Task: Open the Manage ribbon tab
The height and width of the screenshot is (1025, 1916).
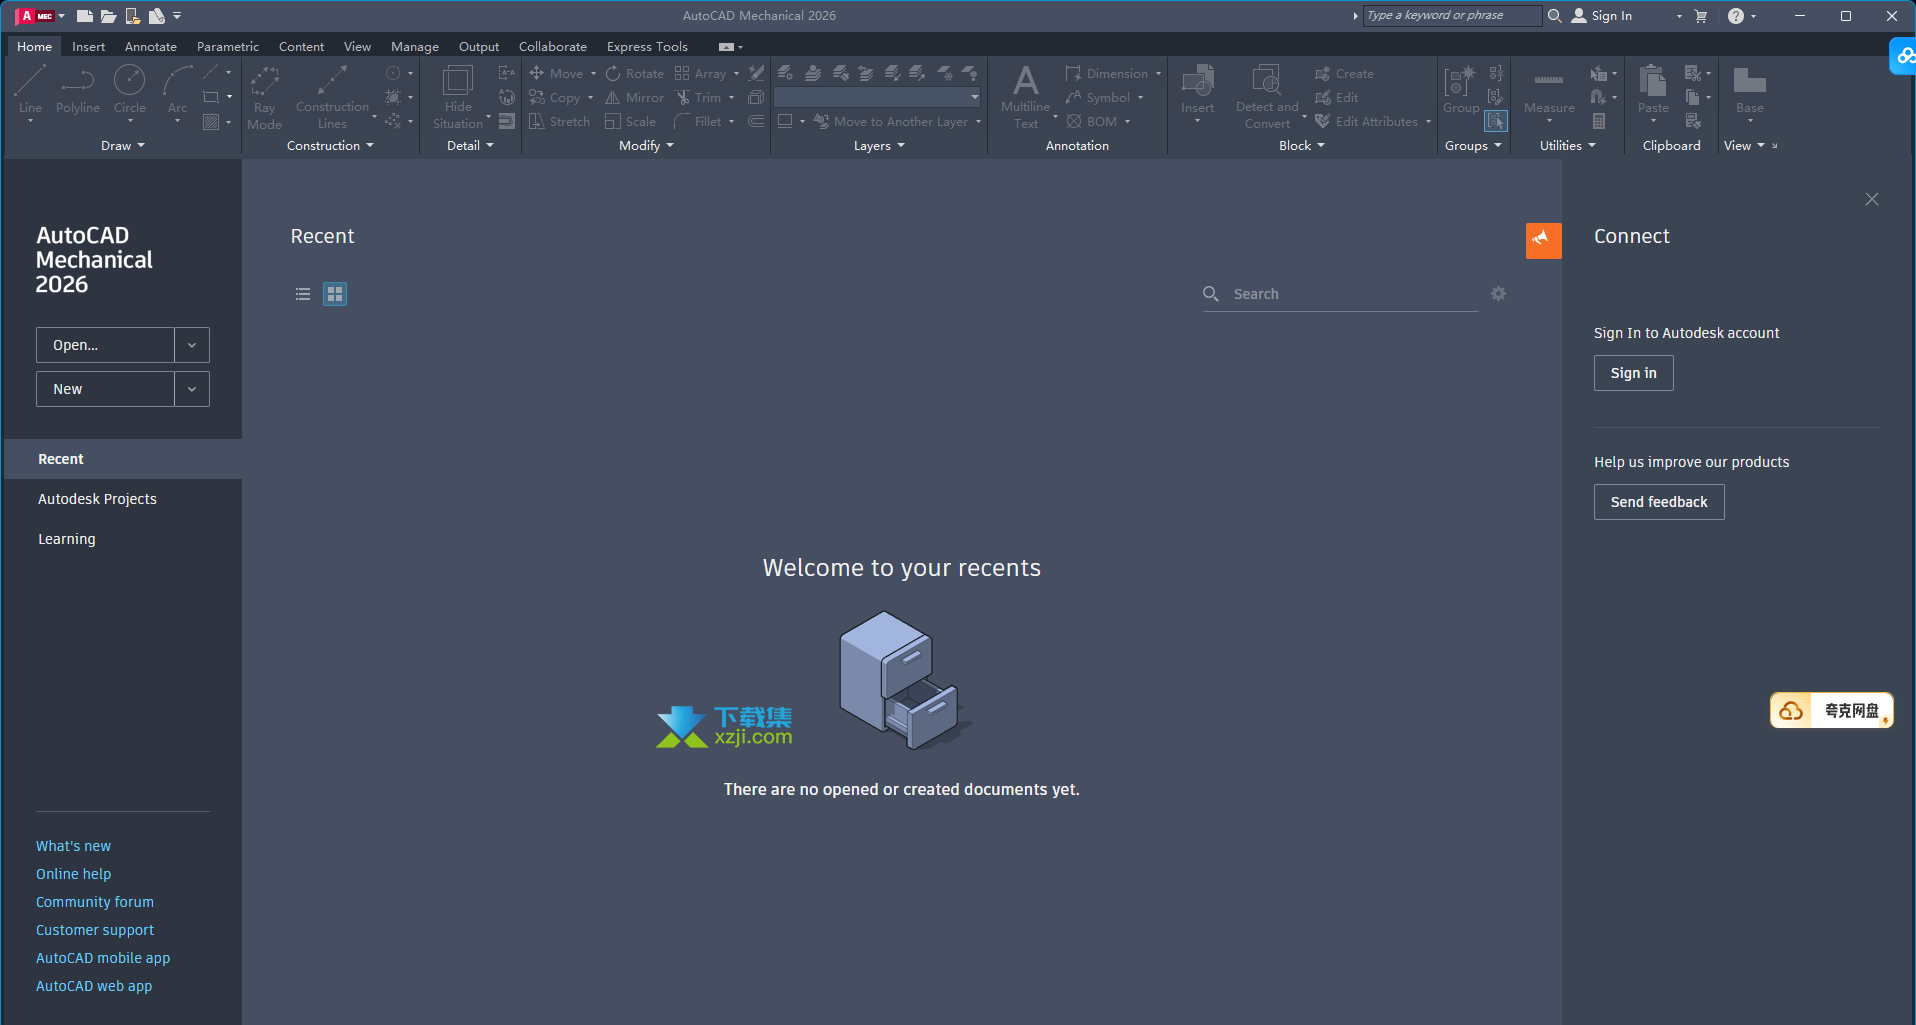Action: [414, 46]
